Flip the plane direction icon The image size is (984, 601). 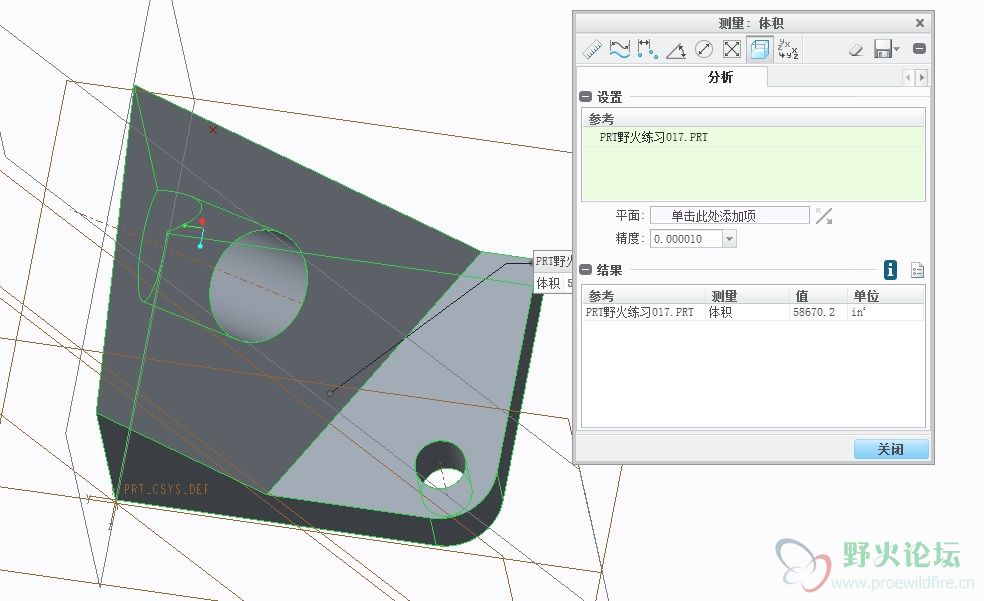coord(824,216)
